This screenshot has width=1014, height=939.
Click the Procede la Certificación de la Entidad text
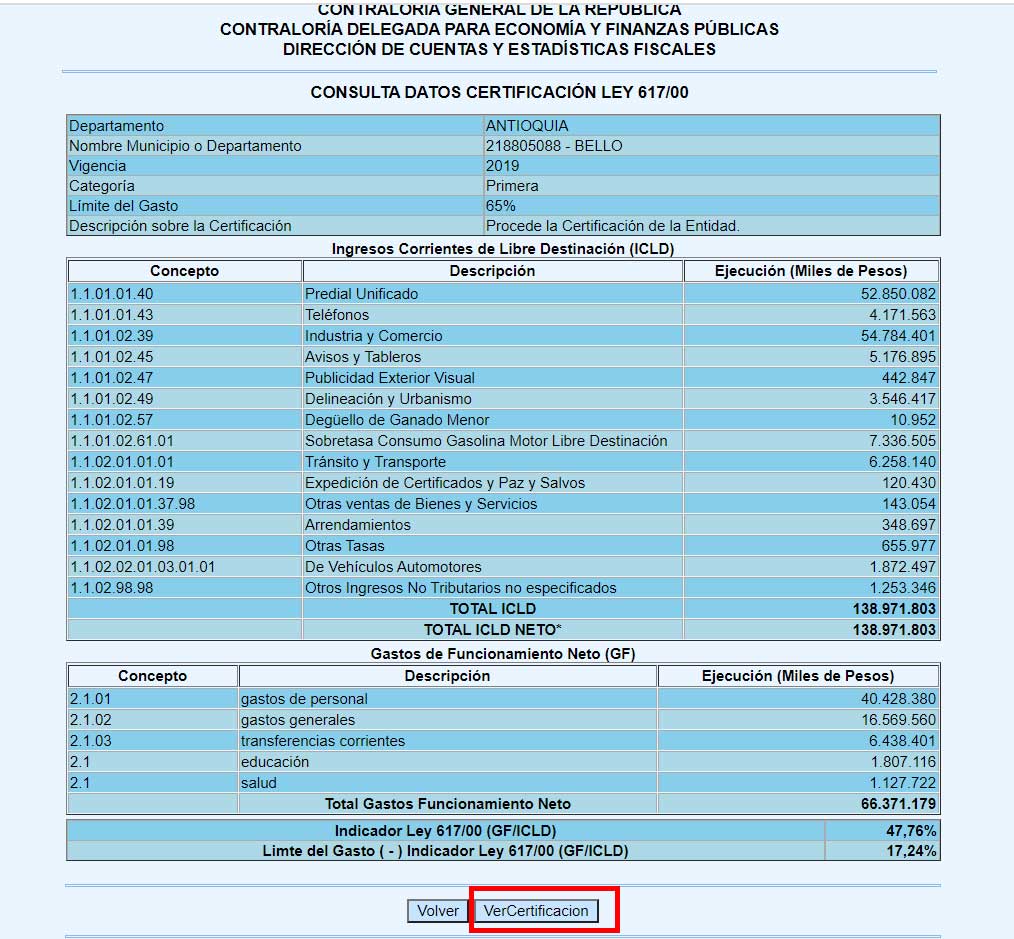[612, 226]
